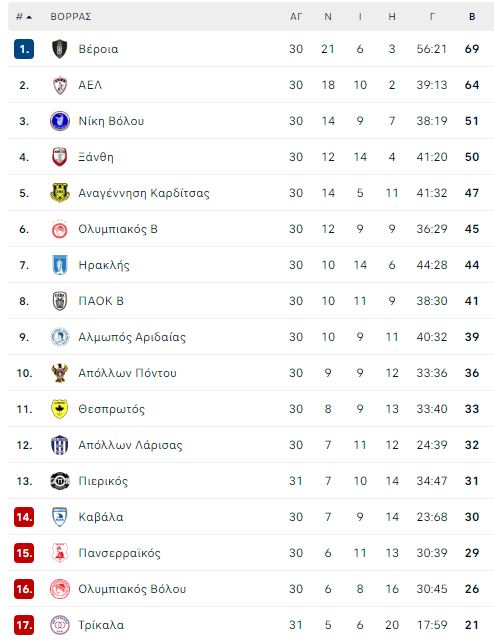494x642 pixels.
Task: Select the Πανσερραϊκός table row name
Action: [120, 553]
